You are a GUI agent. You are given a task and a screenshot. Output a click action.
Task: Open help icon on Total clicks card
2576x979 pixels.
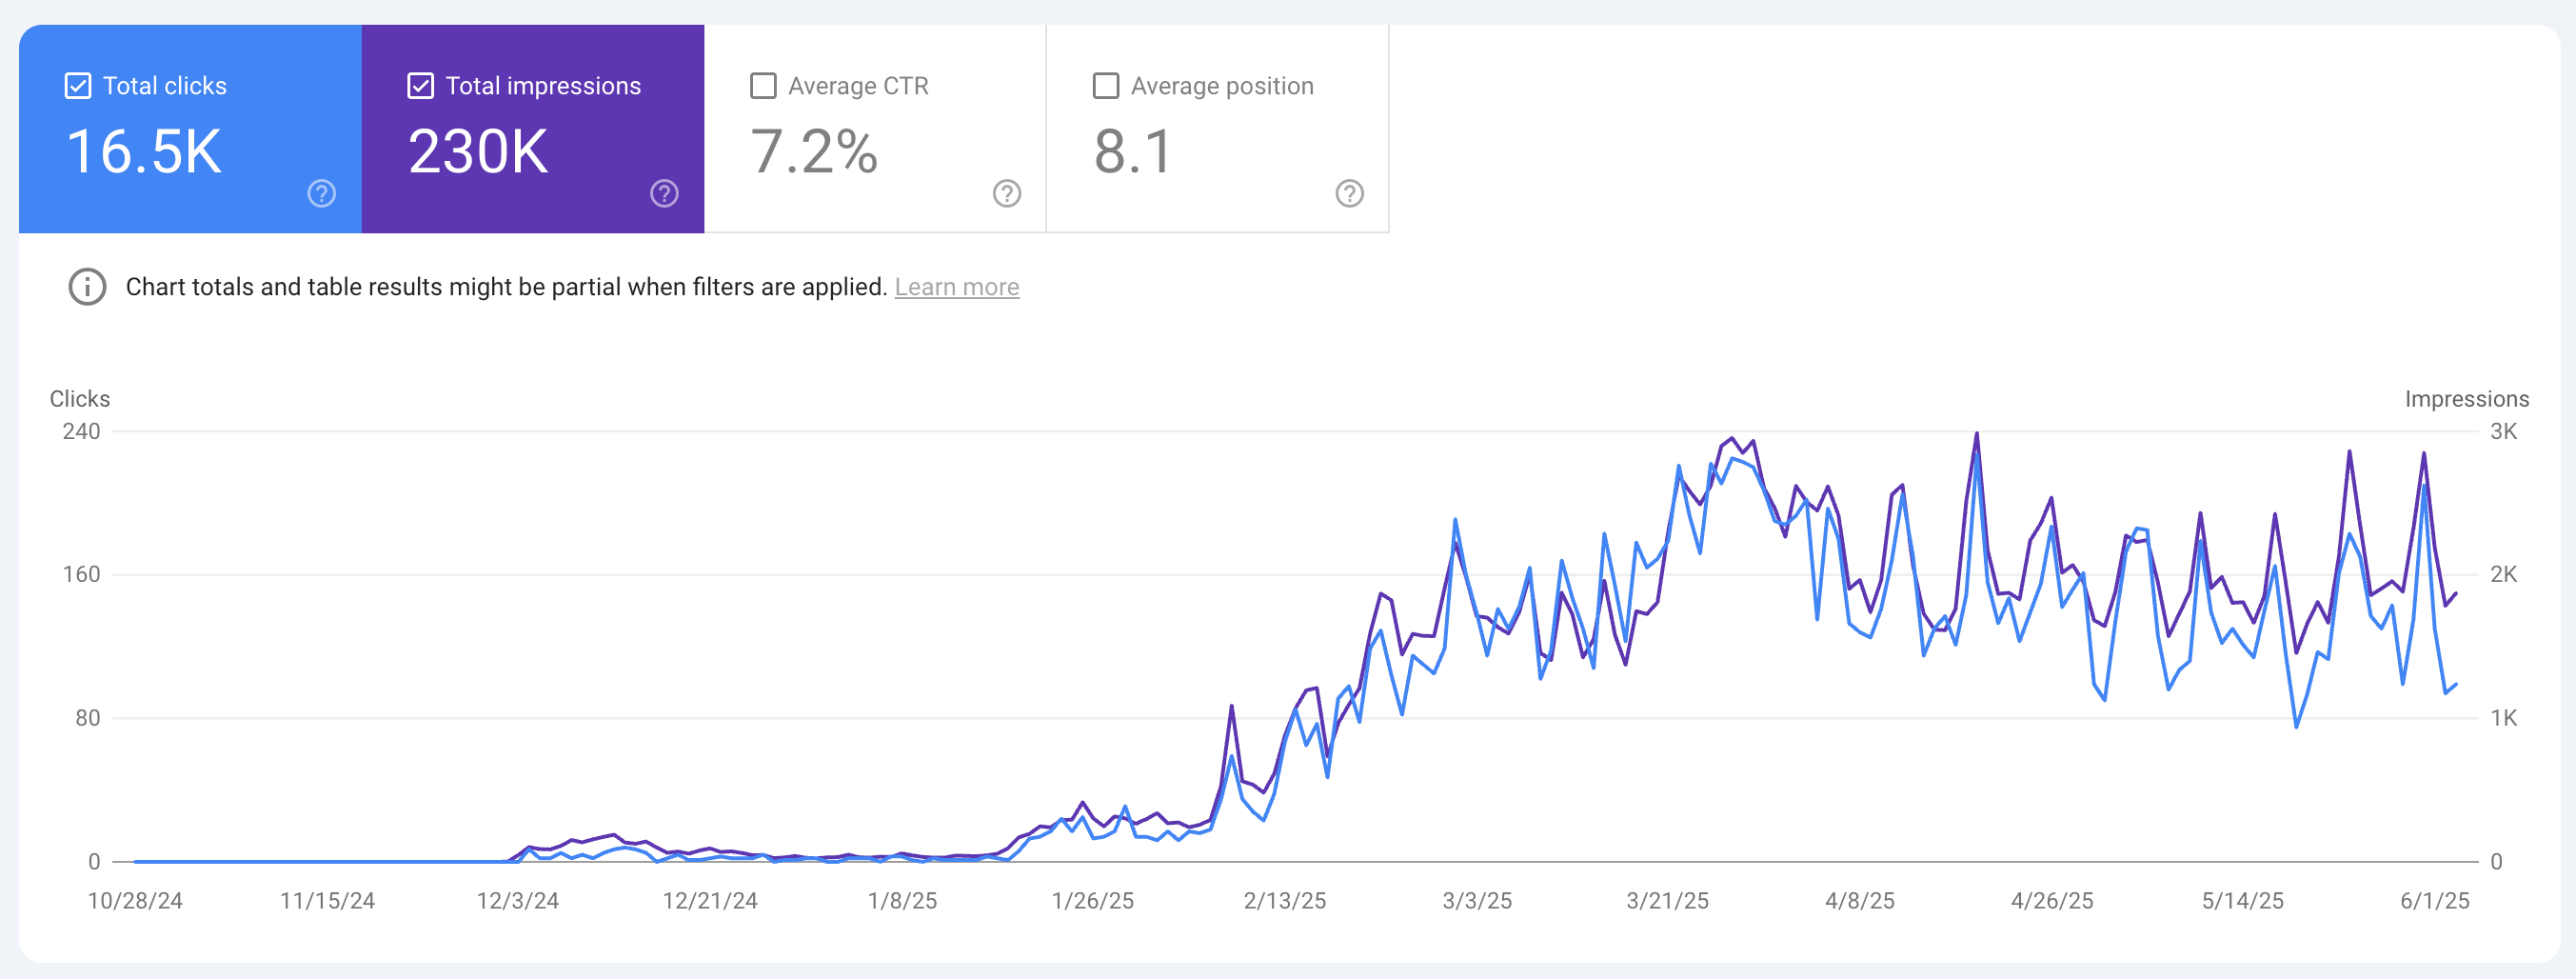coord(321,193)
